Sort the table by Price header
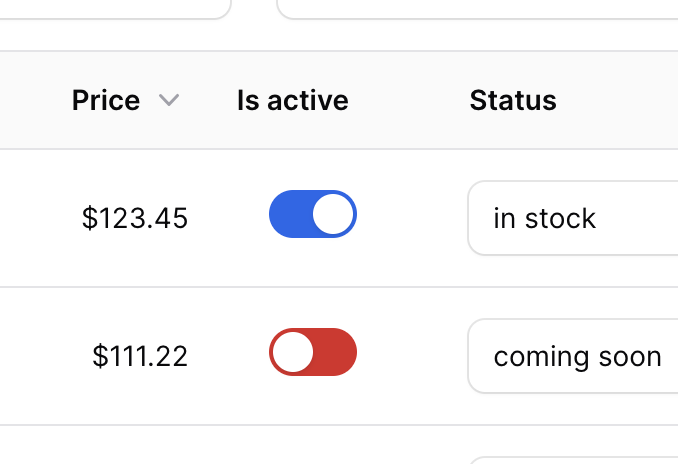Image resolution: width=678 pixels, height=464 pixels. pos(106,100)
